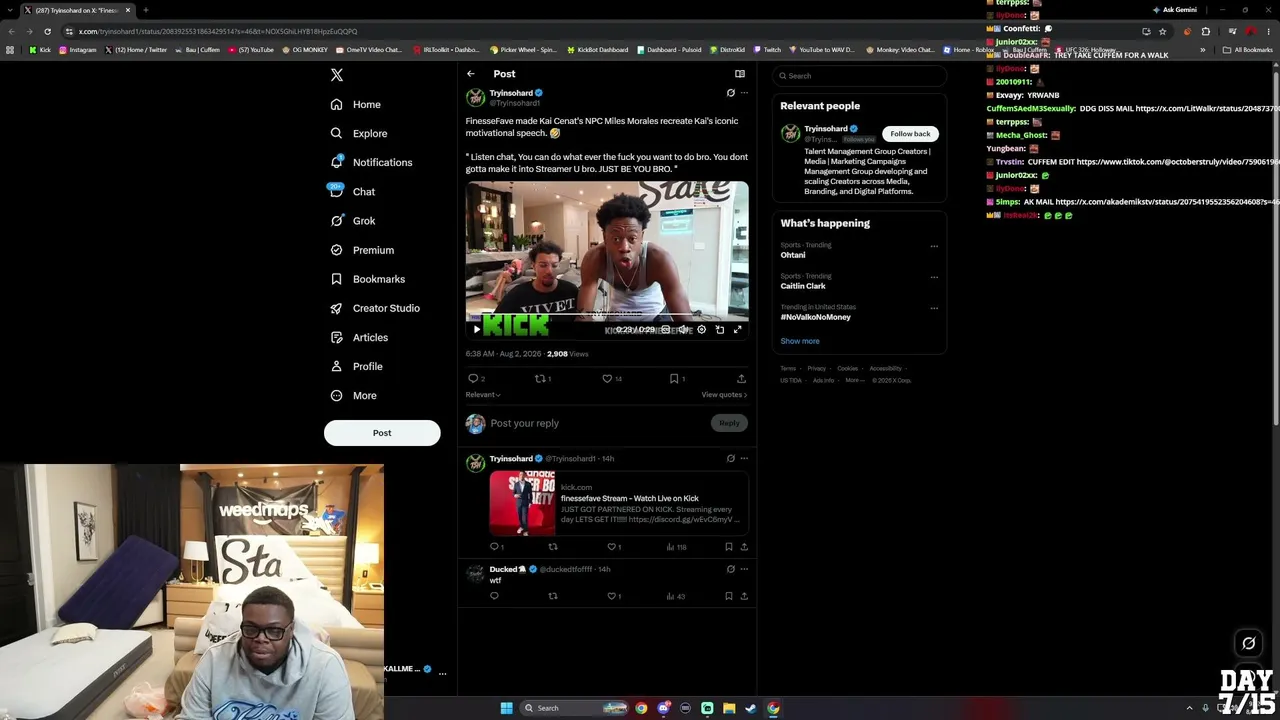Bookmark the main post
This screenshot has width=1280, height=720.
tap(674, 379)
